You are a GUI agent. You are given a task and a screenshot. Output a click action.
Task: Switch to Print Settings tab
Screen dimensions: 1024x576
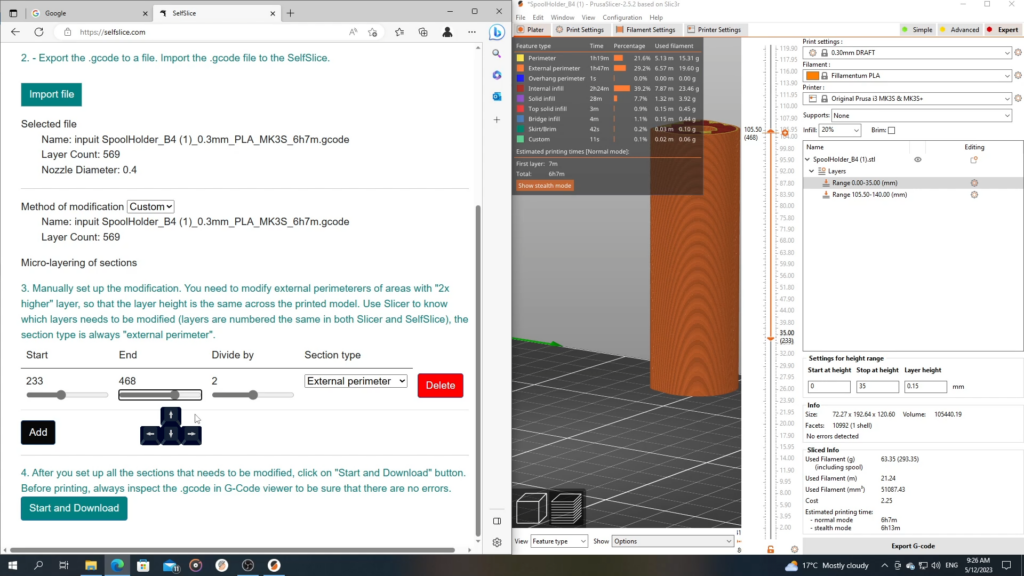[579, 30]
